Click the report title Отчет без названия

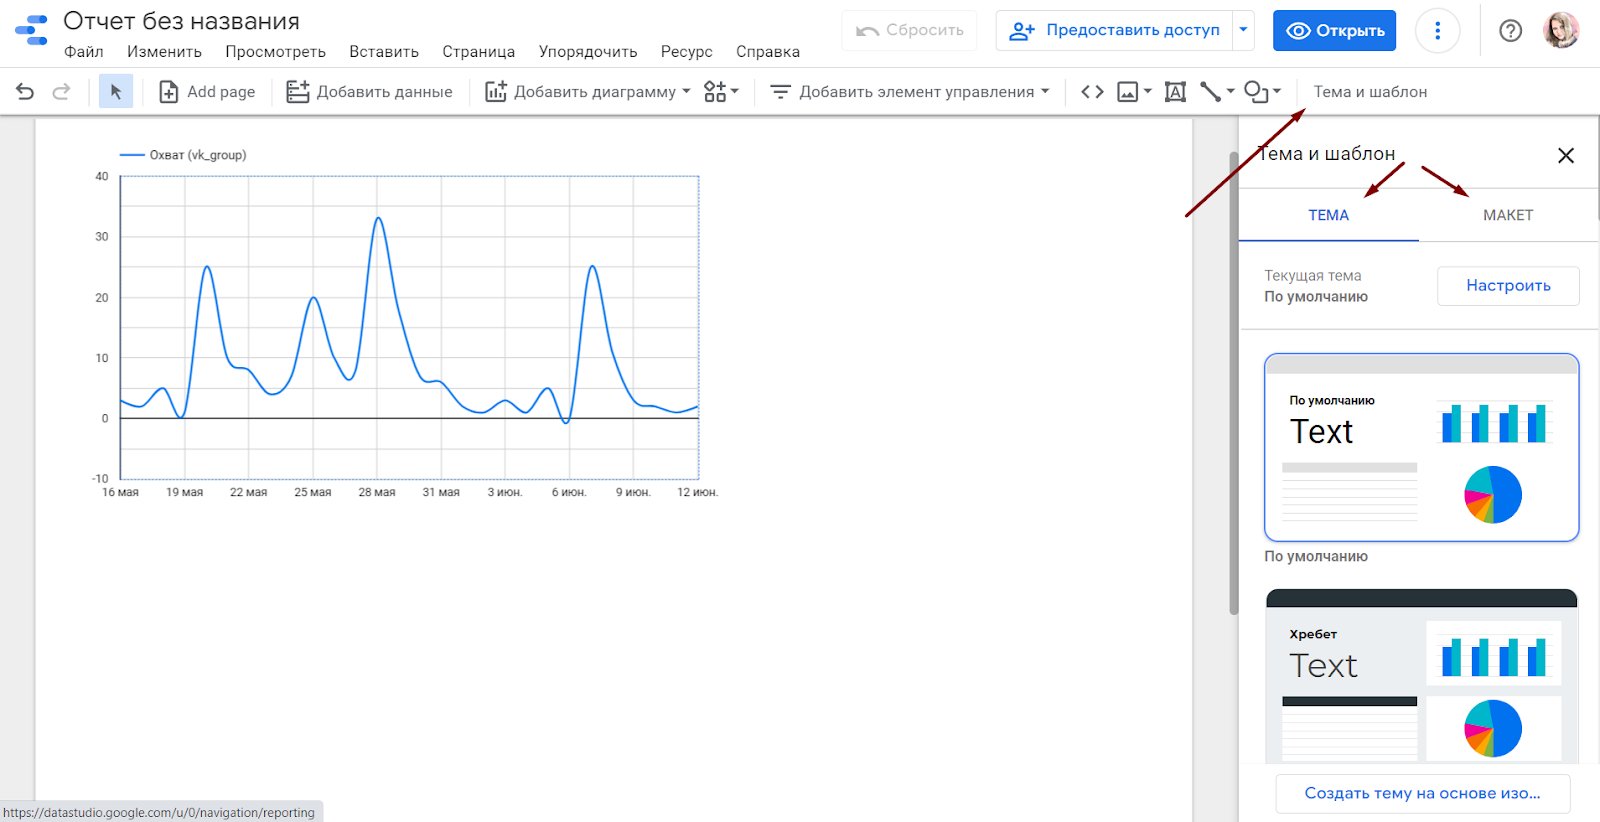tap(181, 22)
